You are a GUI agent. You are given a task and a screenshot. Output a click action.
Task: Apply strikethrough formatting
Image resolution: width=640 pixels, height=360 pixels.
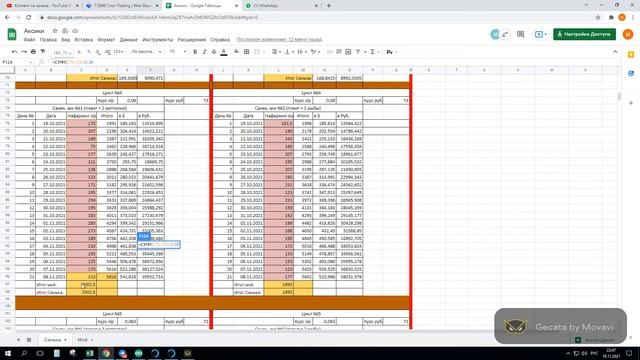coord(214,52)
